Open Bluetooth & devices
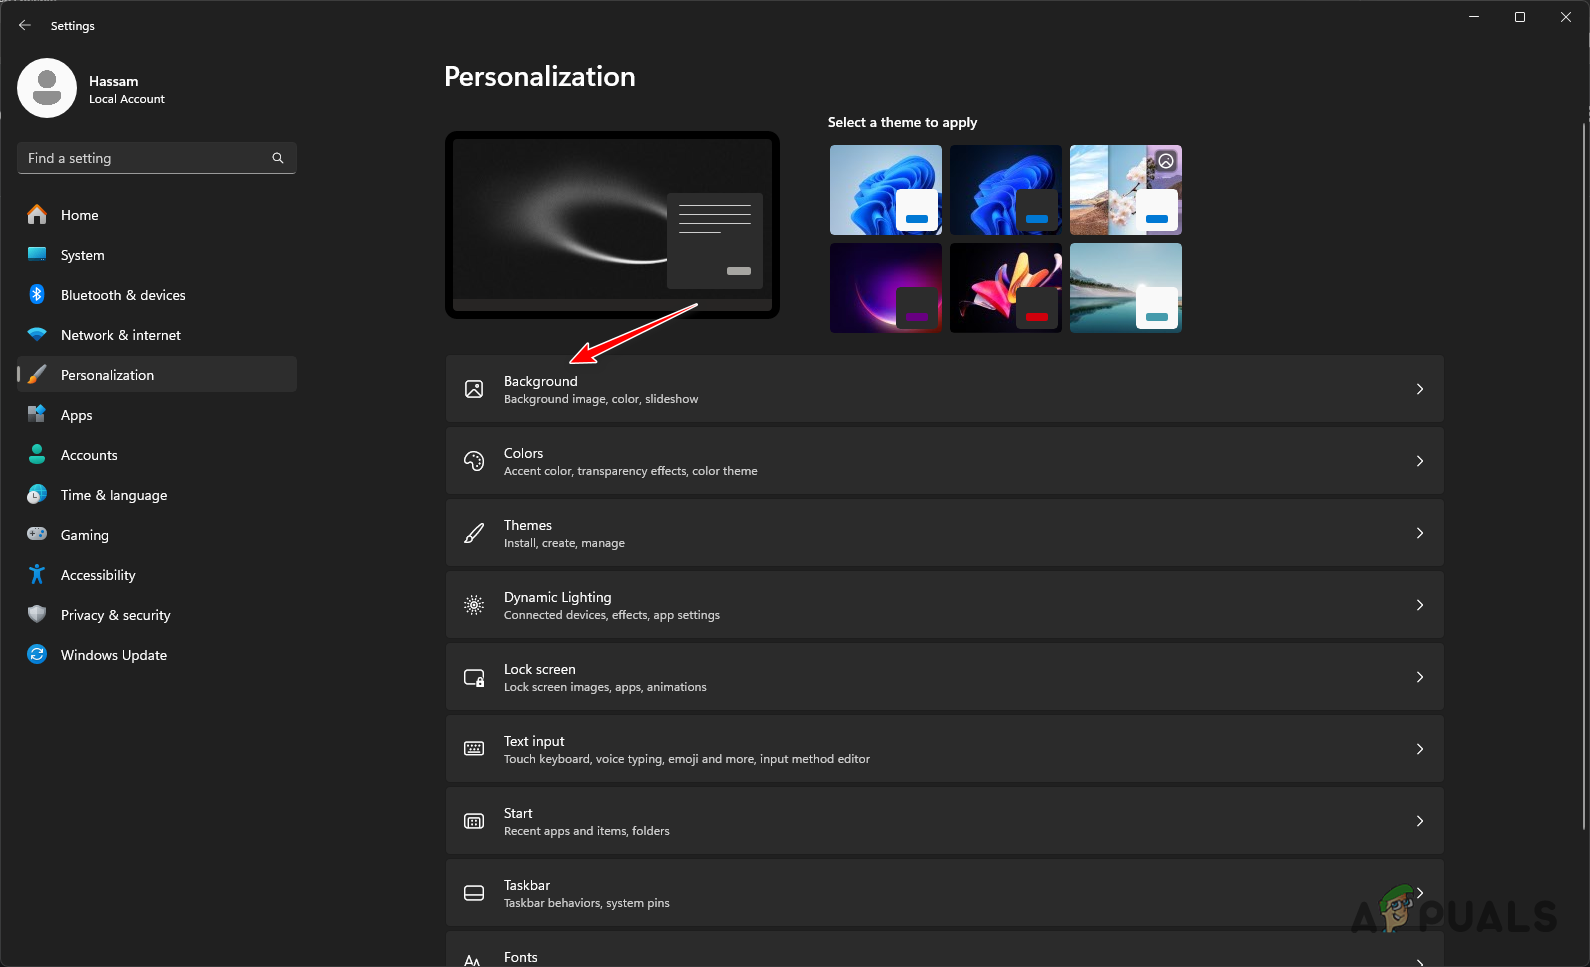The width and height of the screenshot is (1590, 967). coord(157,295)
